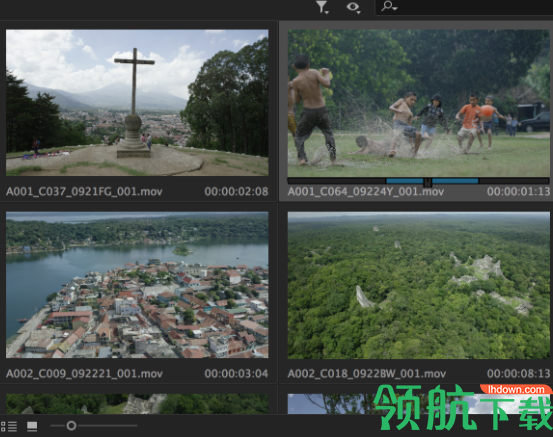Click filename A002_C018_0922BW_001.mov

(x=367, y=374)
